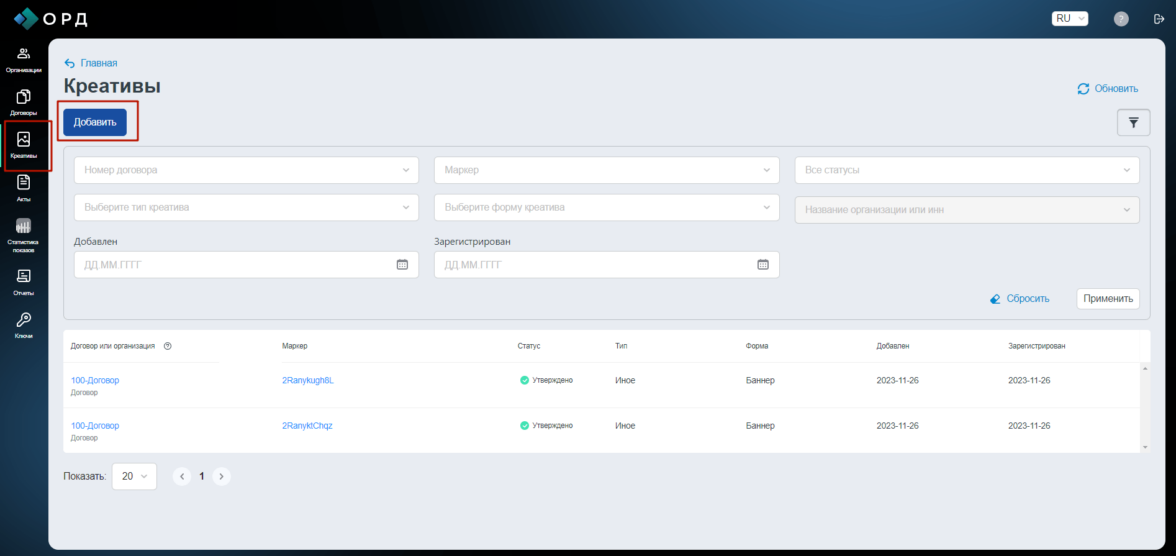The width and height of the screenshot is (1176, 556).
Task: Select the Креативы sidebar tab
Action: click(x=24, y=145)
